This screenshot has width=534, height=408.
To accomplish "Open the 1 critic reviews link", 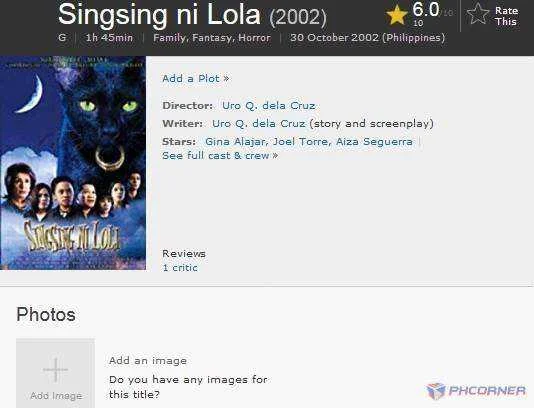I will (180, 268).
